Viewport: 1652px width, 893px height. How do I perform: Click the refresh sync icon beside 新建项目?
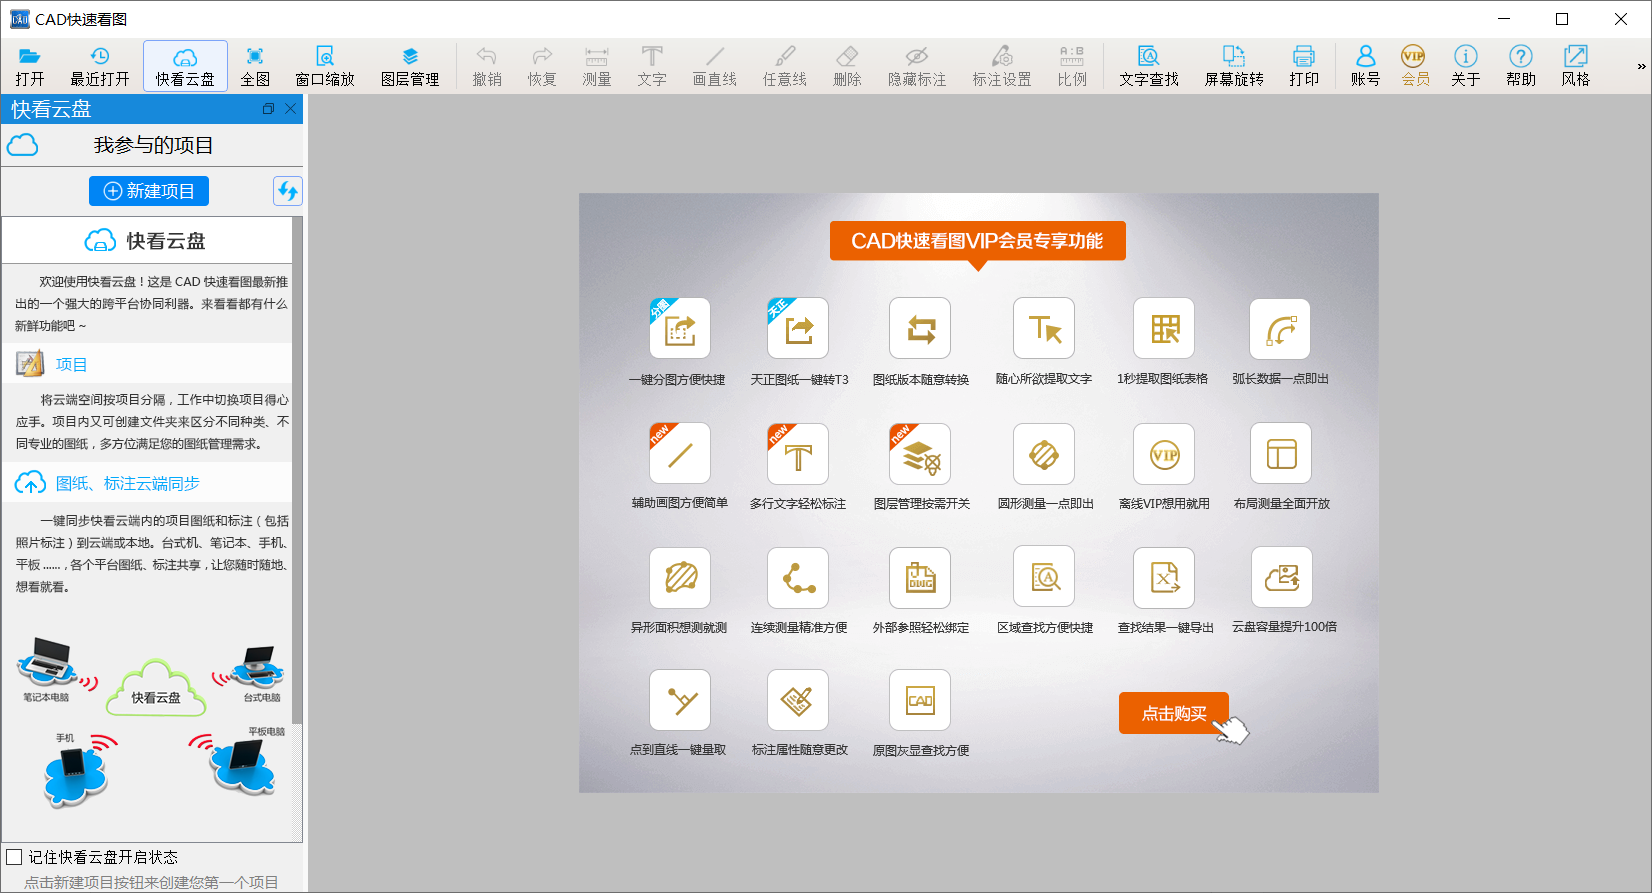click(288, 191)
